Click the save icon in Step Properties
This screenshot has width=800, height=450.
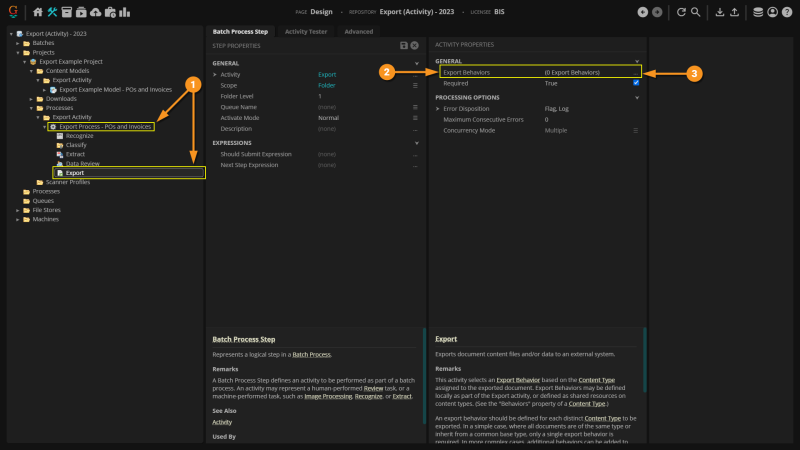pyautogui.click(x=403, y=46)
